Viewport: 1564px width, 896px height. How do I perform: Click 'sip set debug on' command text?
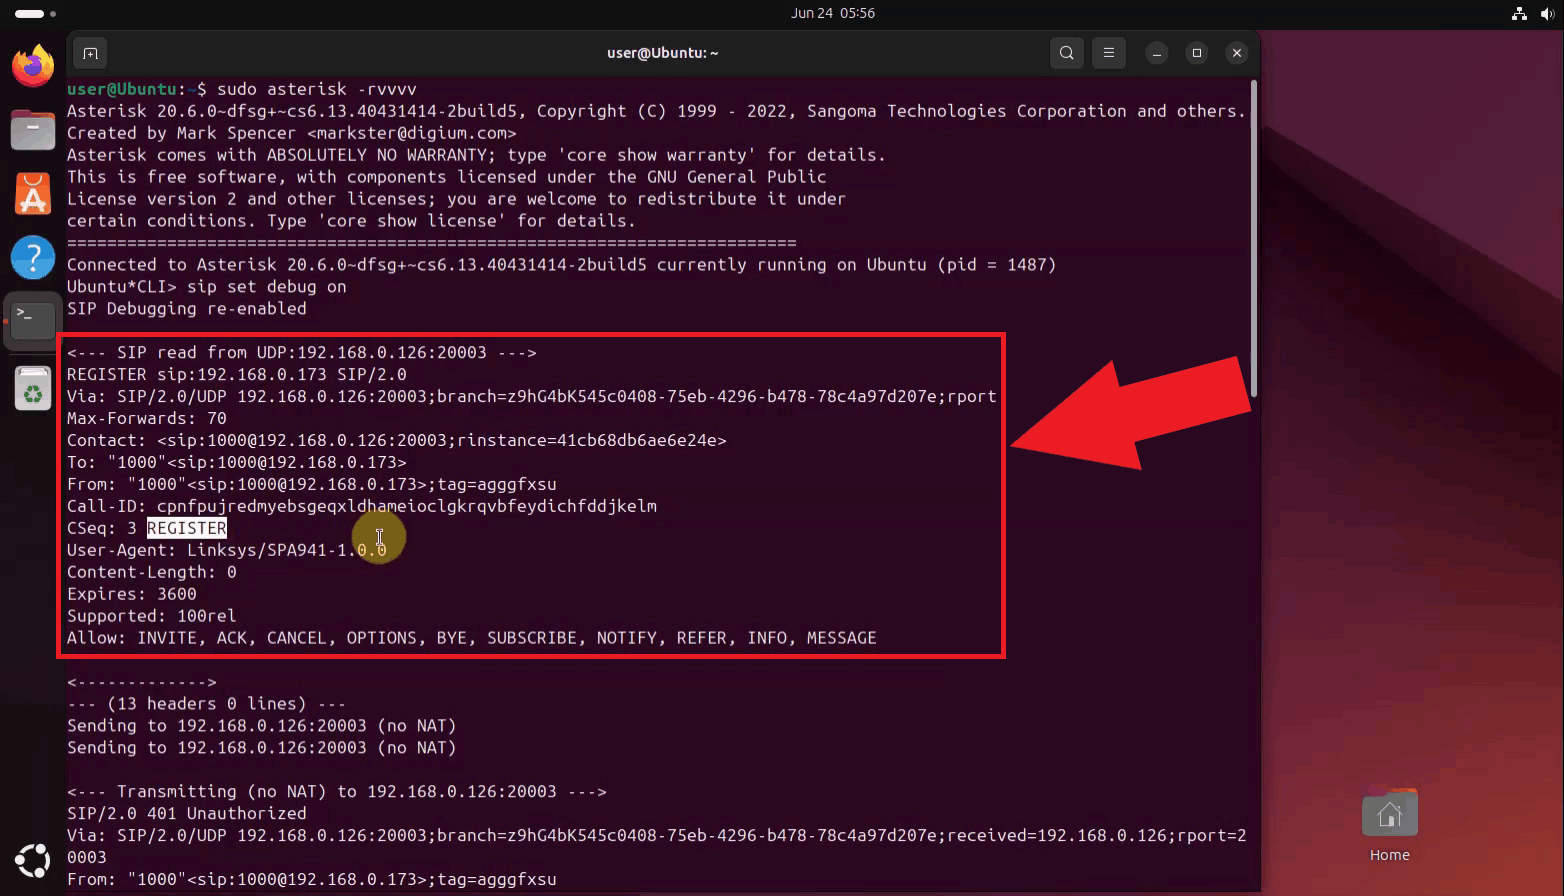coord(267,287)
